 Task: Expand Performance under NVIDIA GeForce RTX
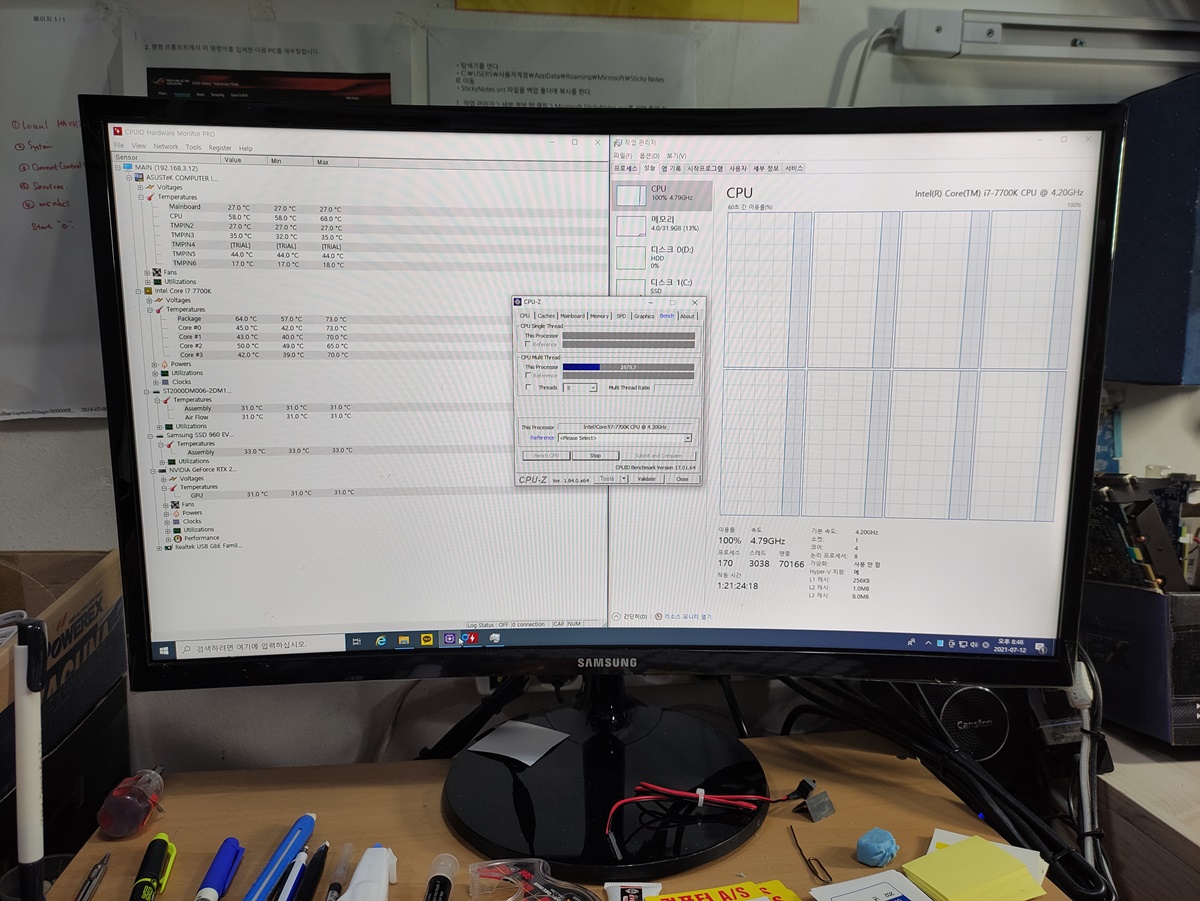[167, 538]
